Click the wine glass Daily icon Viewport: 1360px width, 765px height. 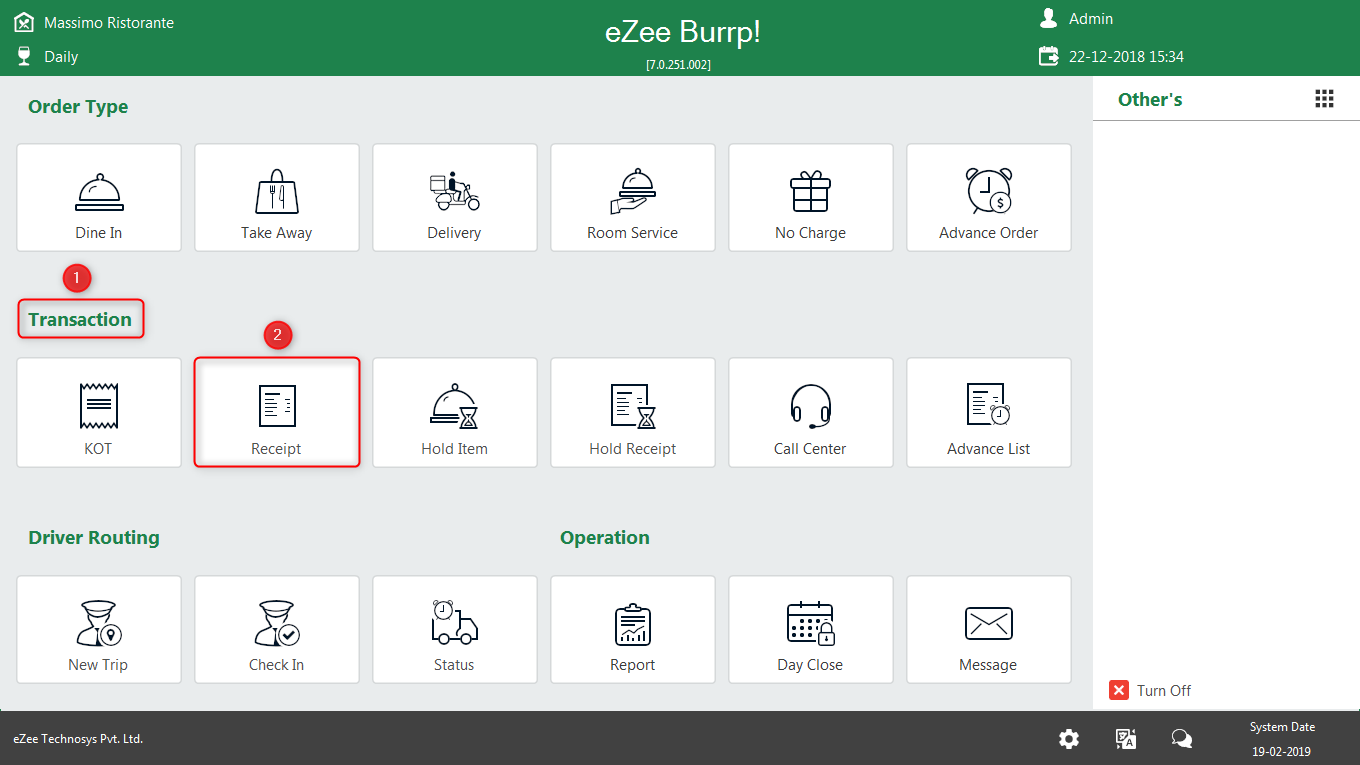(x=24, y=56)
